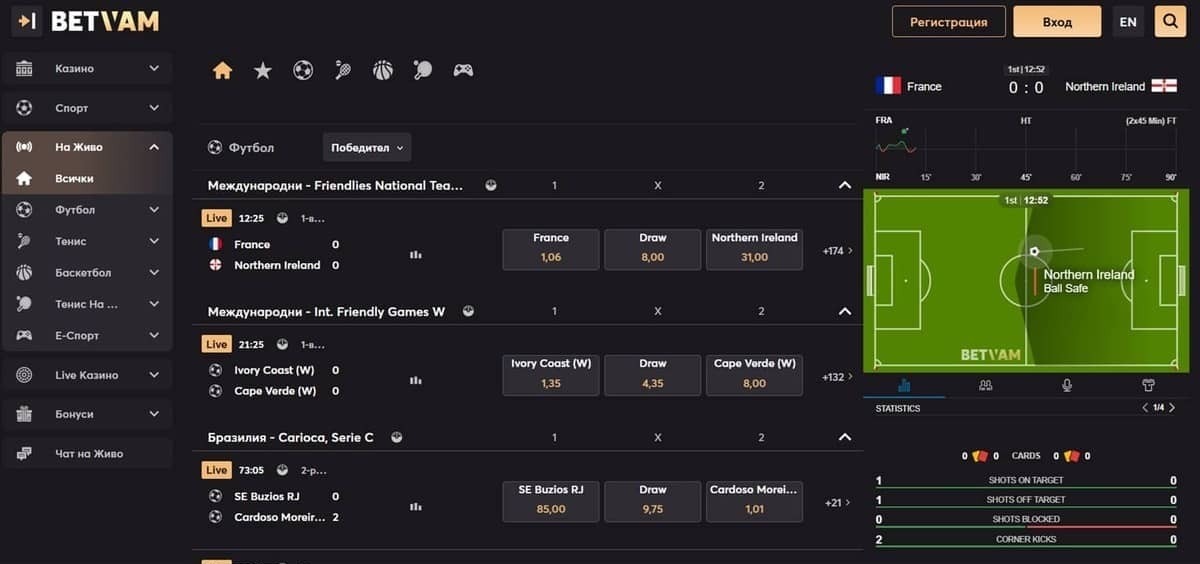Filter by e-sports gamepad icon in sports bar

coord(463,70)
